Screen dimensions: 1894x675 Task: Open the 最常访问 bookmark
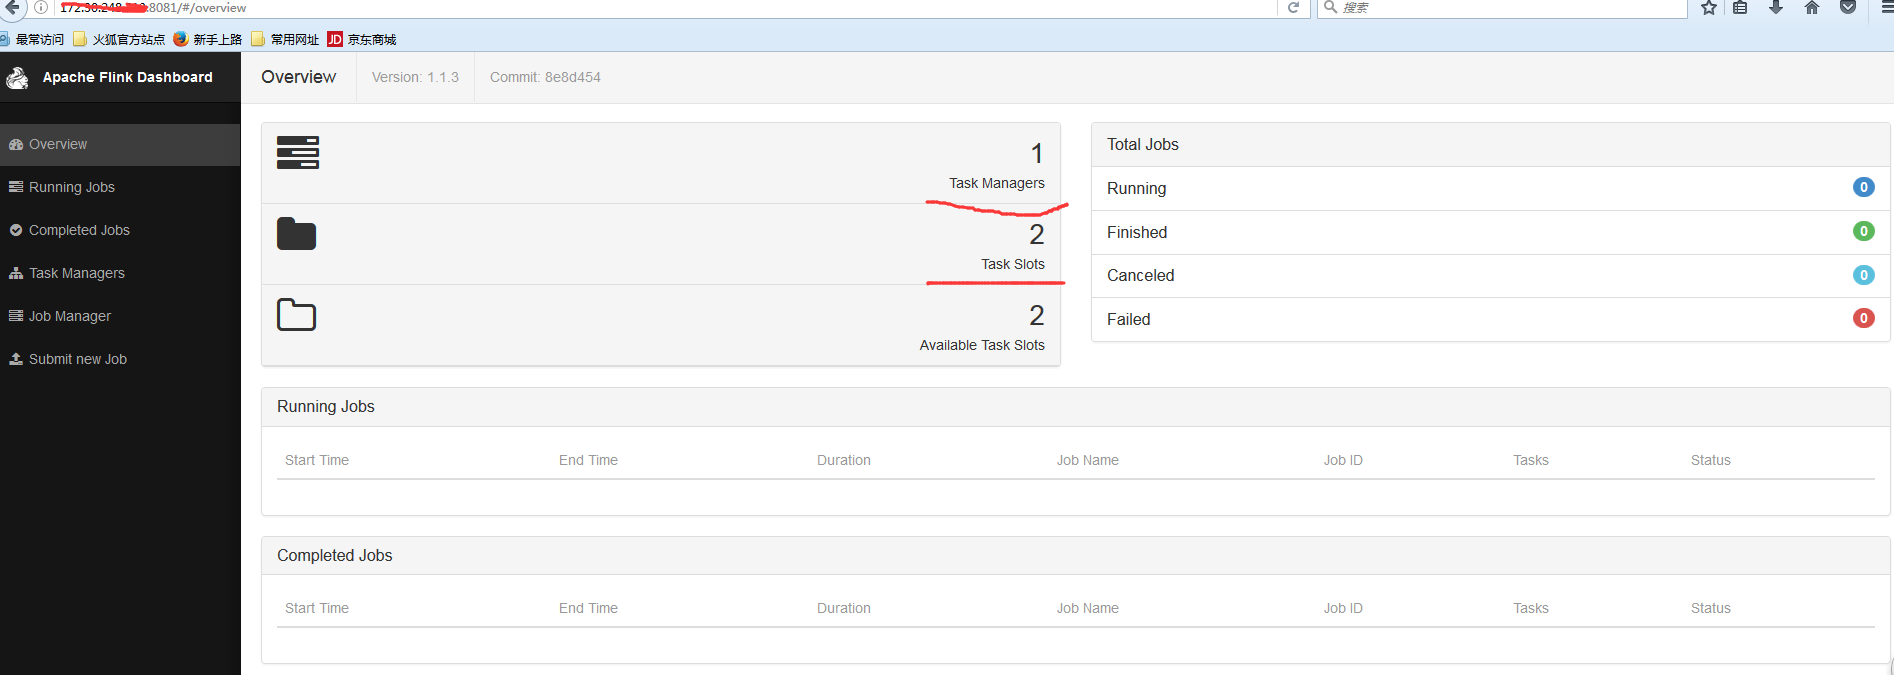pos(32,39)
